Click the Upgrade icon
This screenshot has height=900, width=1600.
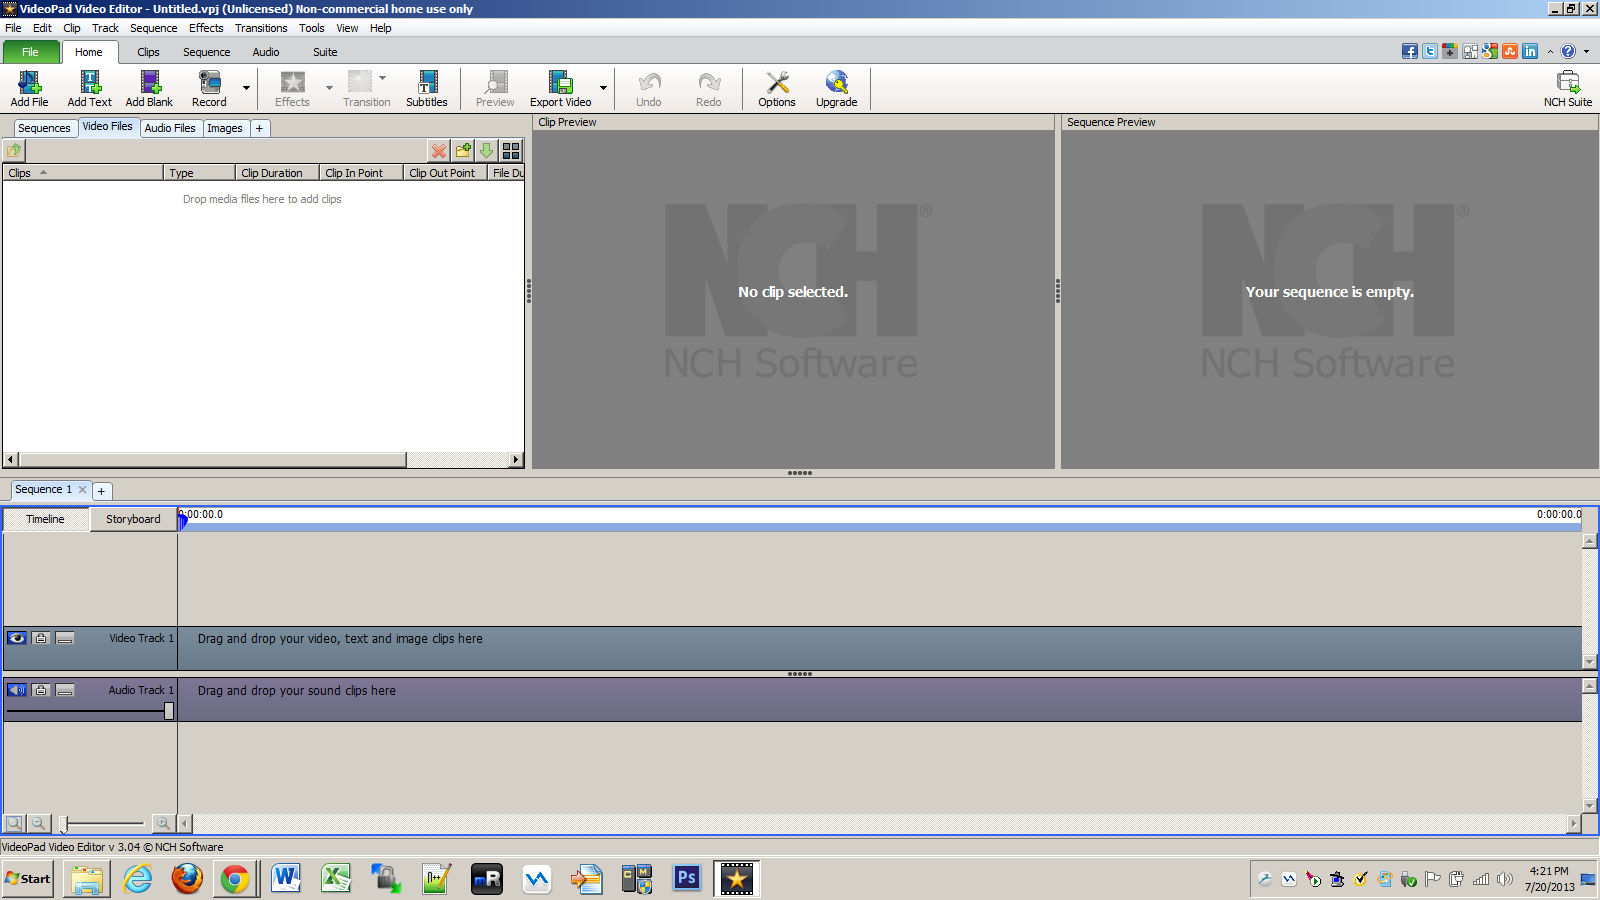837,88
